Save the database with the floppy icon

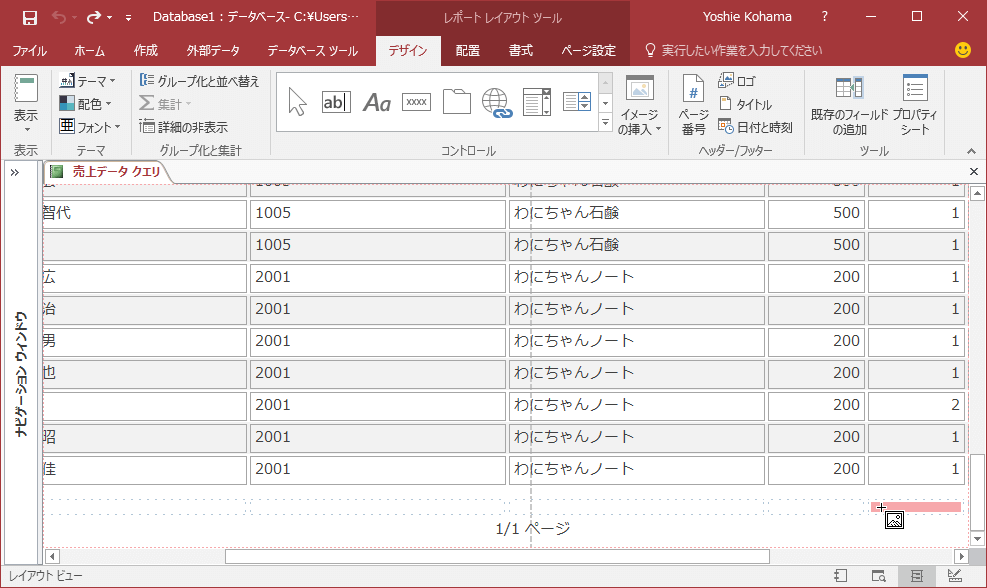[30, 18]
